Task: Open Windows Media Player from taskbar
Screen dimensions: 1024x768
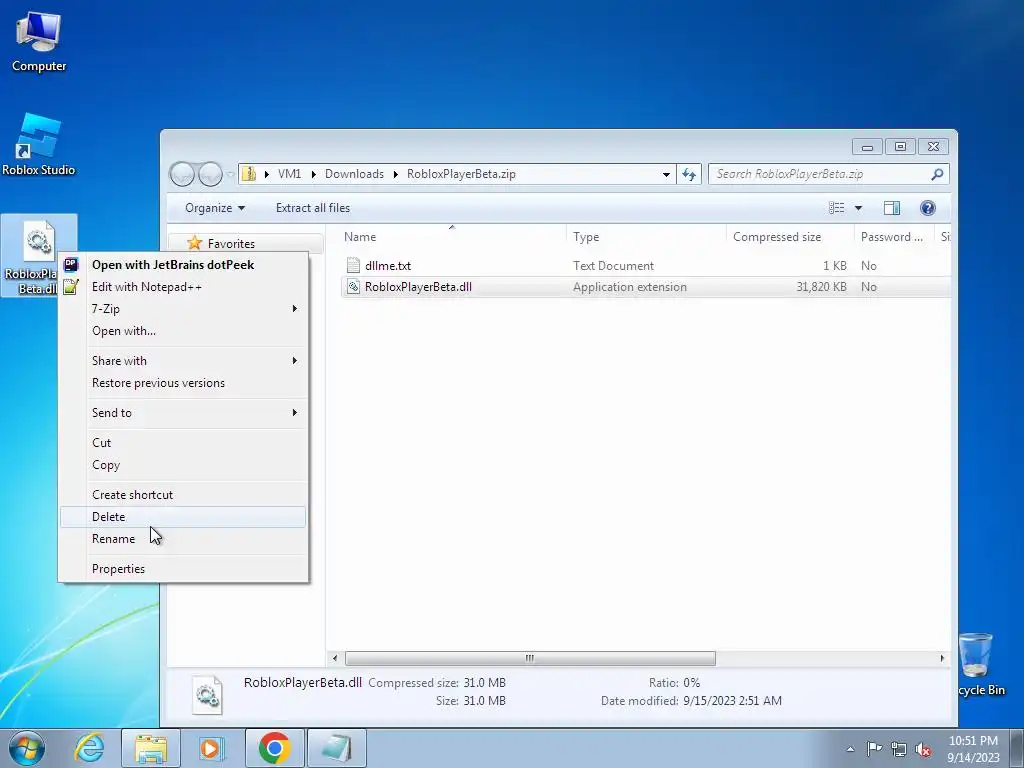Action: coord(211,748)
